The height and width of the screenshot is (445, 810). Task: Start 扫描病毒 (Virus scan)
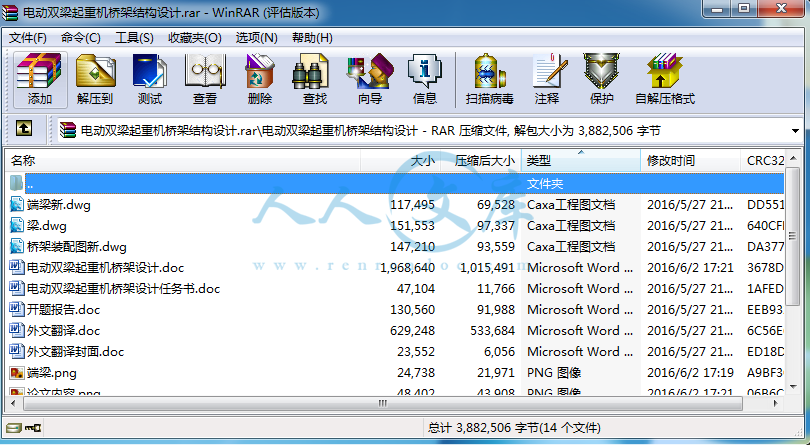(x=489, y=80)
